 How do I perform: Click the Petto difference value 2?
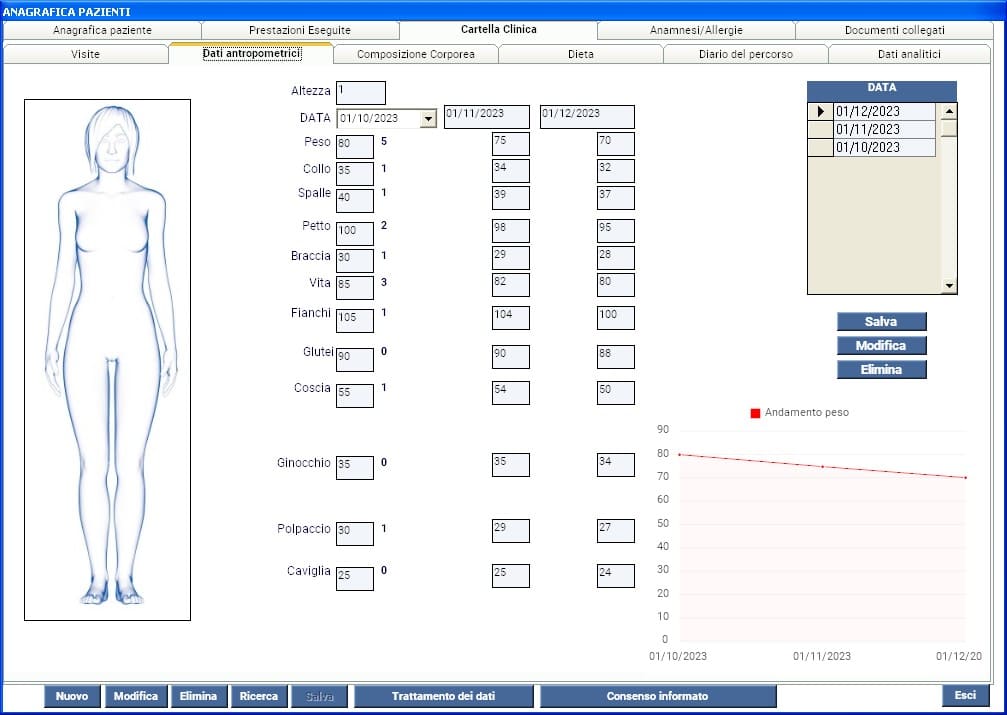384,225
